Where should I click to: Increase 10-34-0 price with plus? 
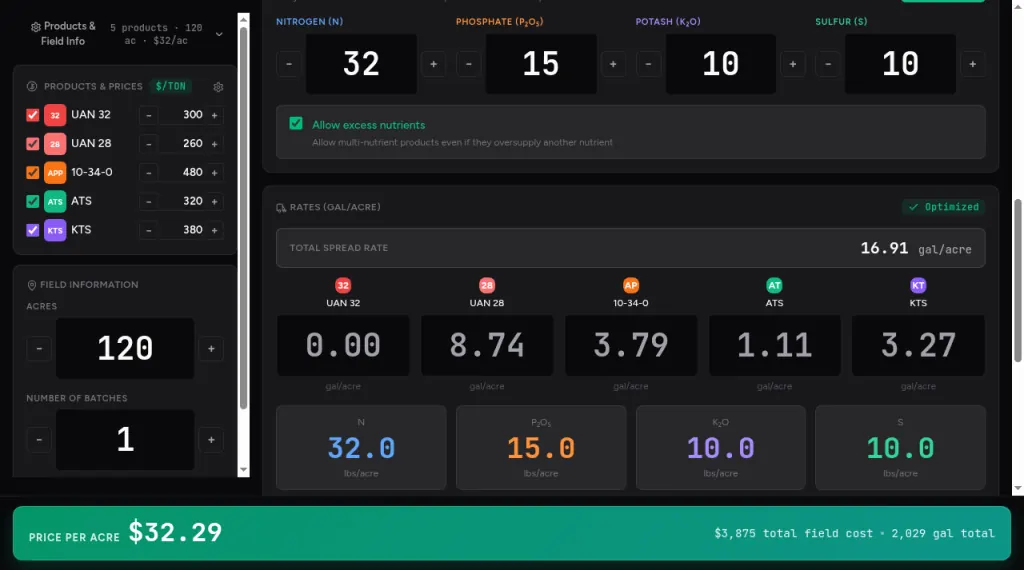pyautogui.click(x=214, y=172)
